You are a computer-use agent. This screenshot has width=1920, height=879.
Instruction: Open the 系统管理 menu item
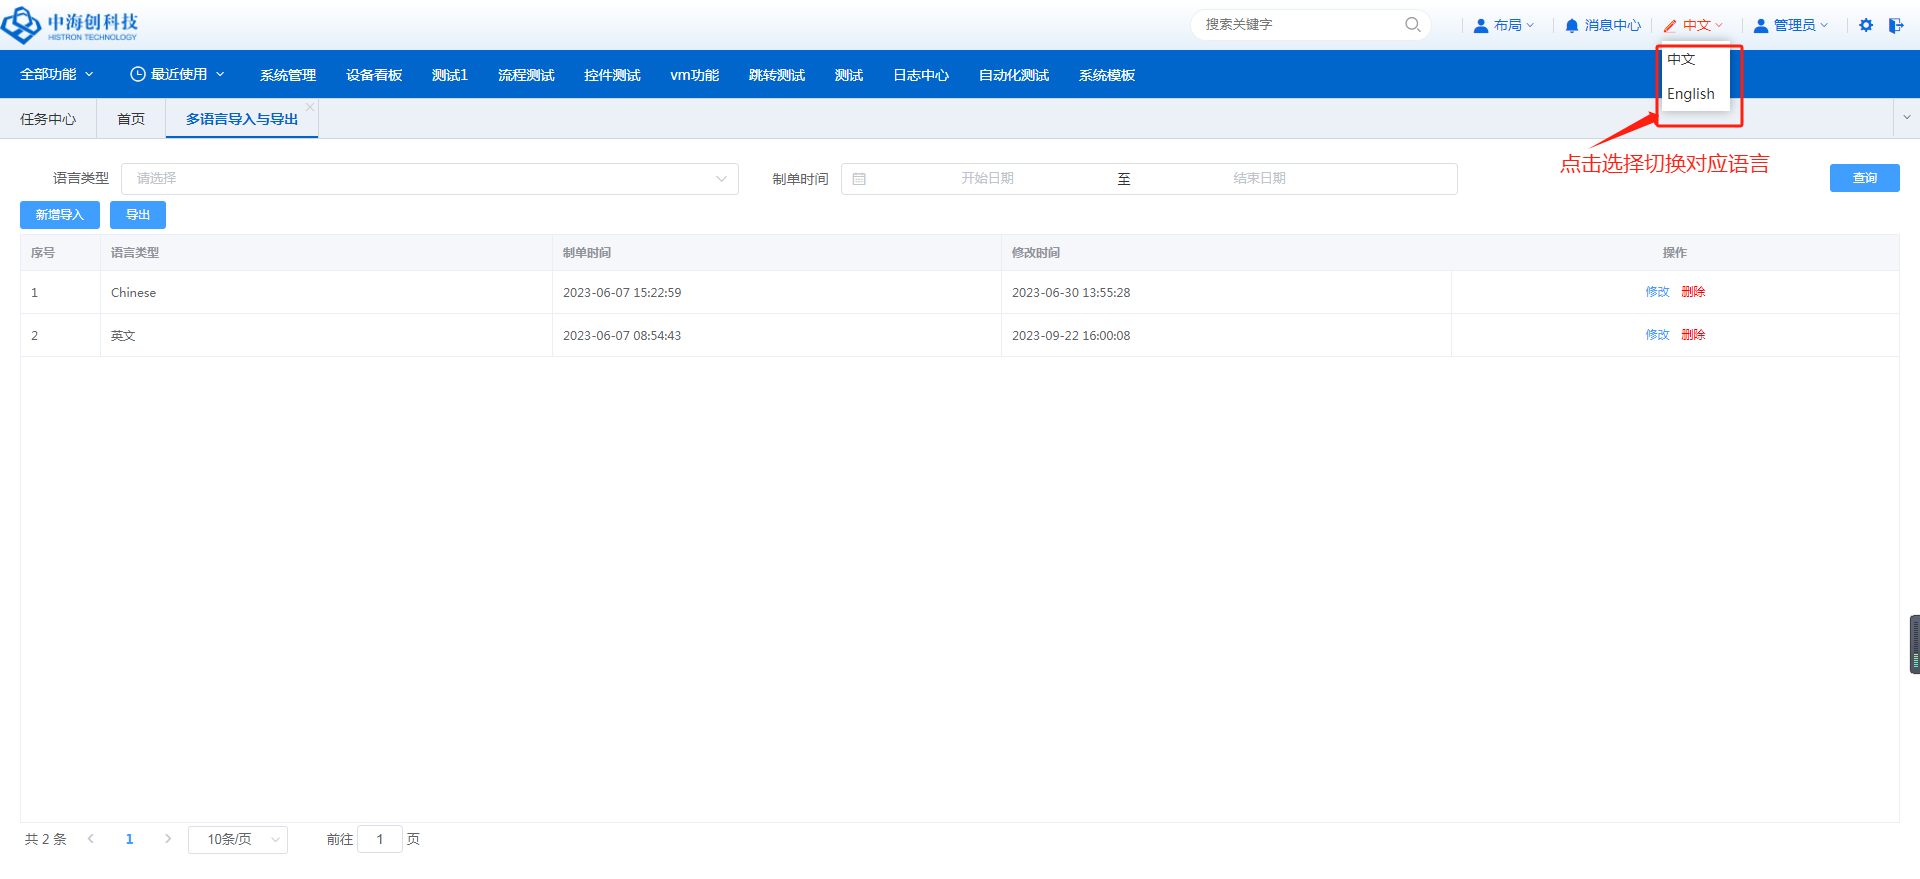(x=288, y=75)
